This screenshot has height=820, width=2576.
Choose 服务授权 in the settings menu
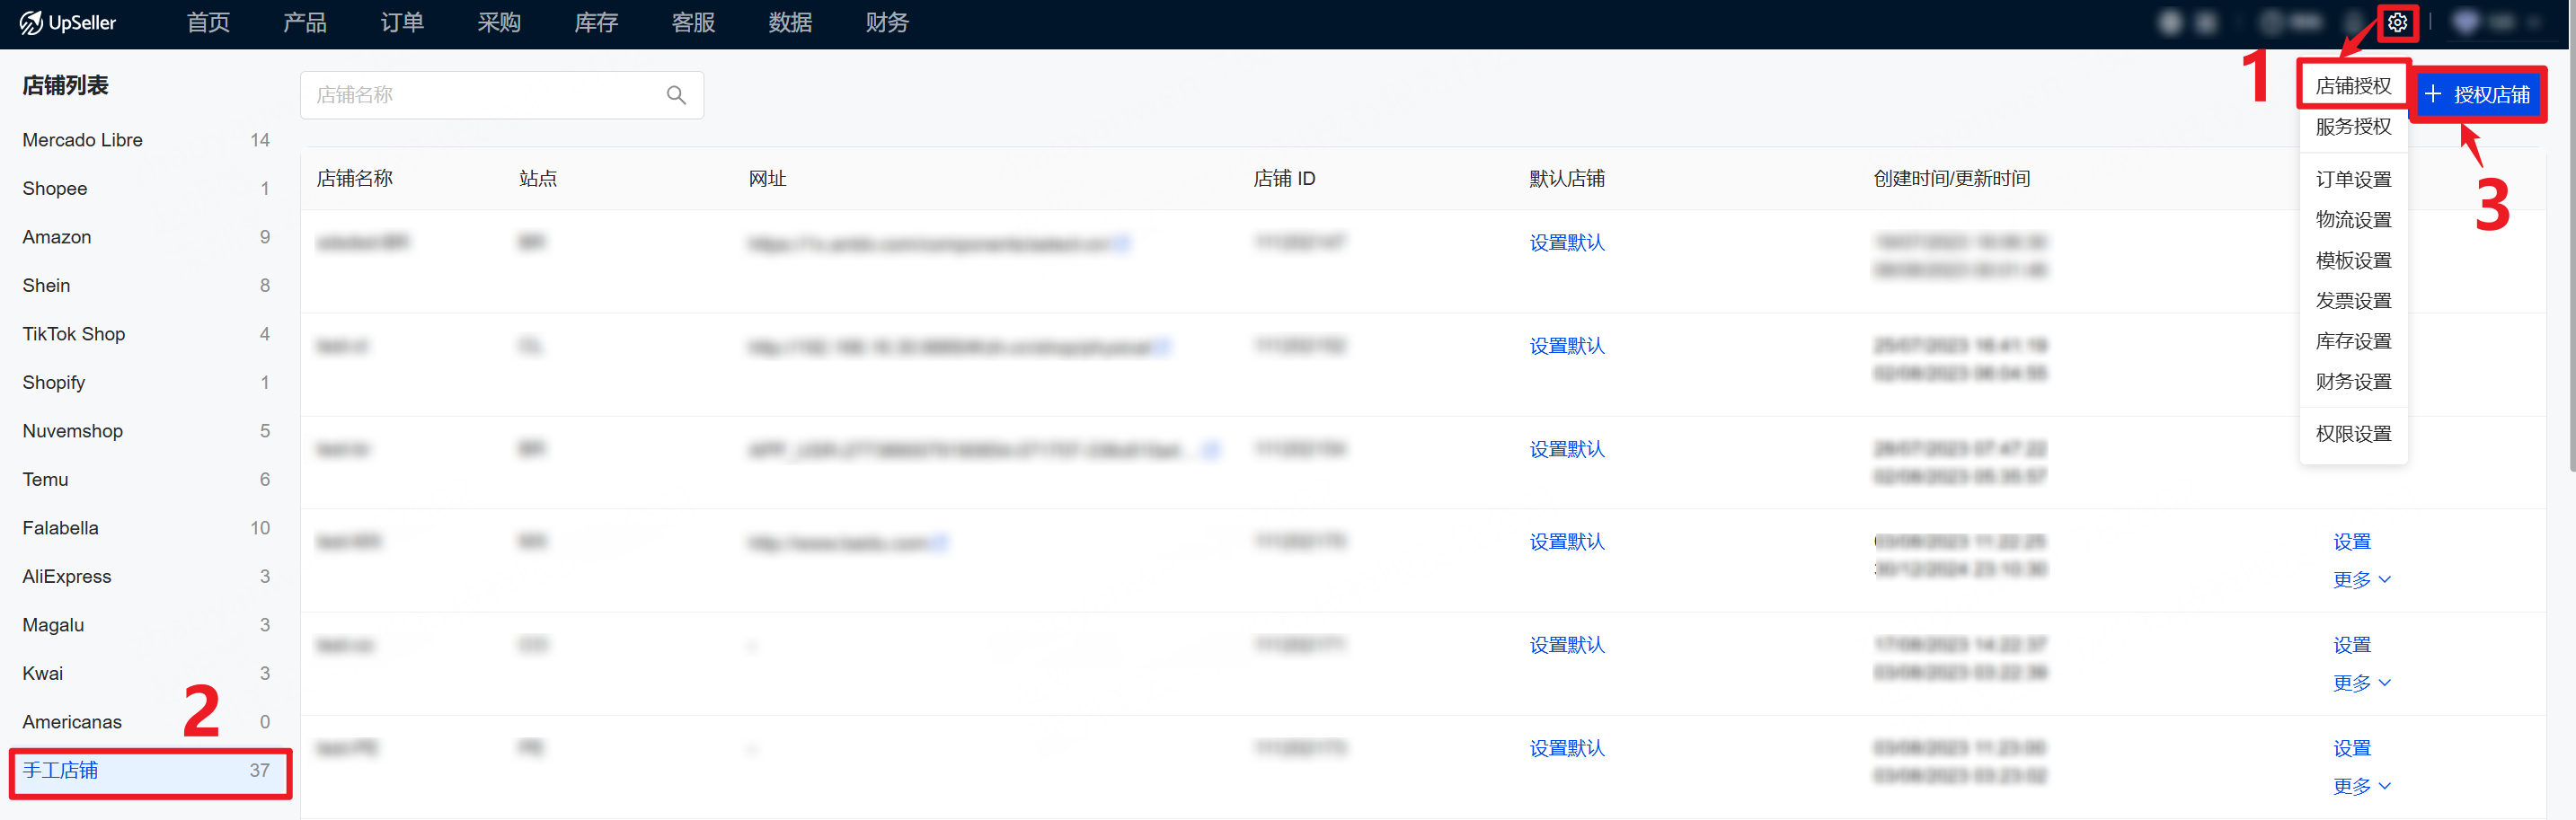(2353, 127)
